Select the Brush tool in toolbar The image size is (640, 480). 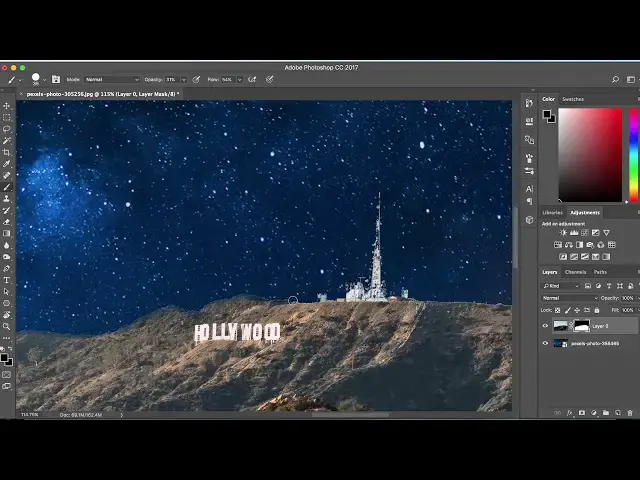click(6, 187)
